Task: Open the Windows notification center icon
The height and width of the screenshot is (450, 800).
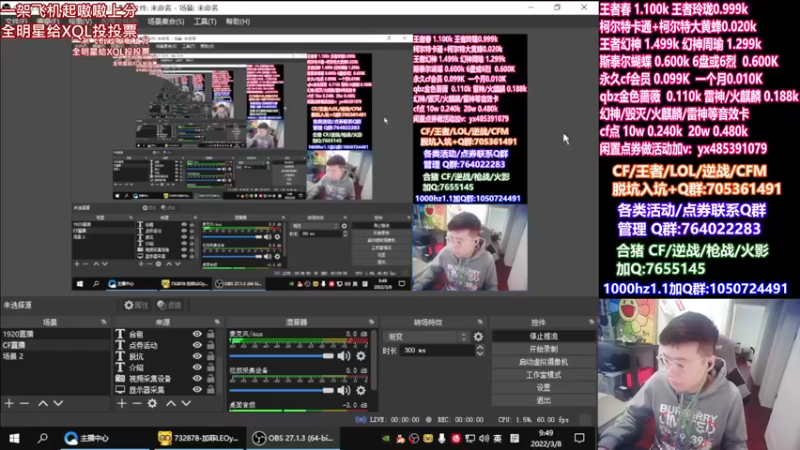Action: tap(579, 438)
